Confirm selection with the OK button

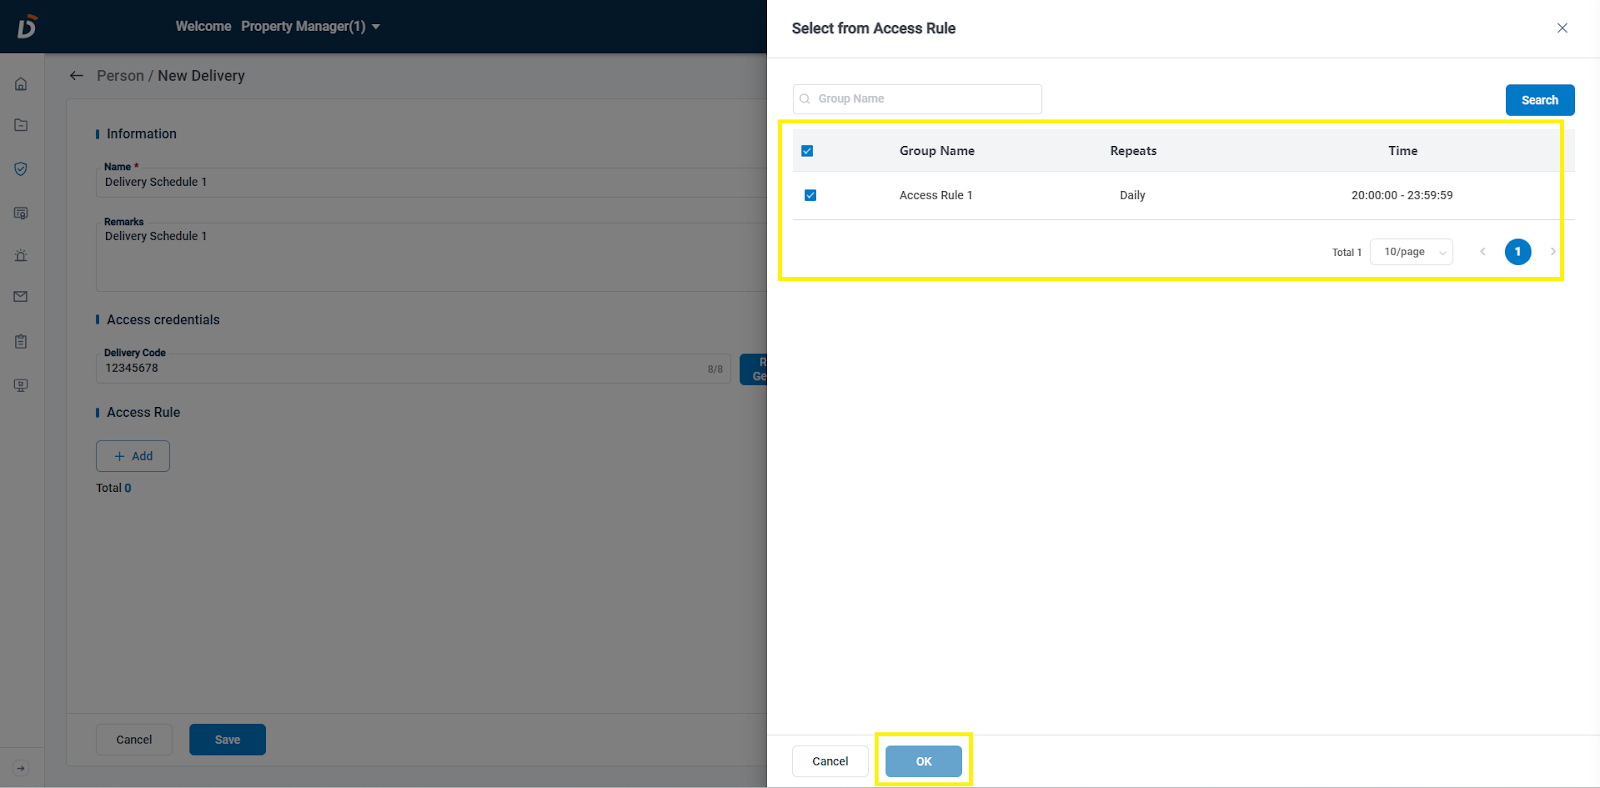pyautogui.click(x=923, y=761)
